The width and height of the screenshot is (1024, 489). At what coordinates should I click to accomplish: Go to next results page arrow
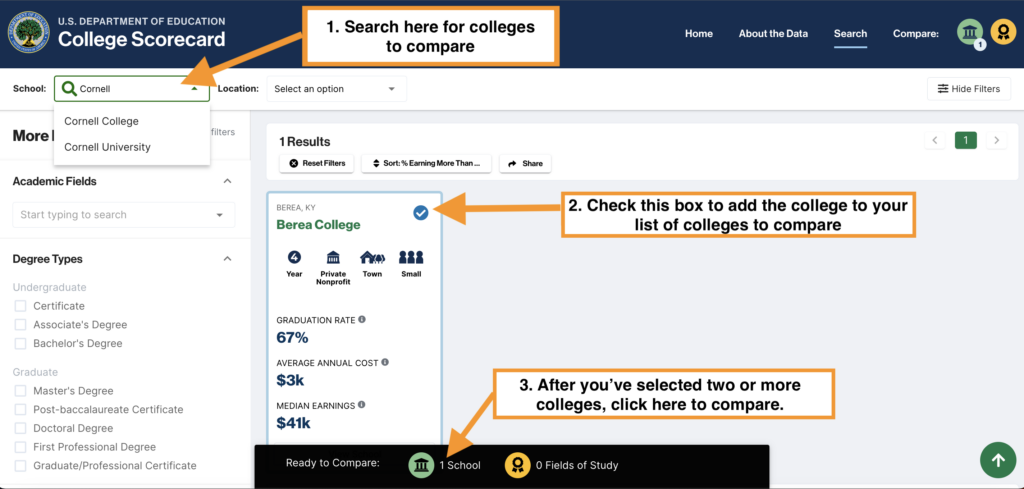coord(996,140)
